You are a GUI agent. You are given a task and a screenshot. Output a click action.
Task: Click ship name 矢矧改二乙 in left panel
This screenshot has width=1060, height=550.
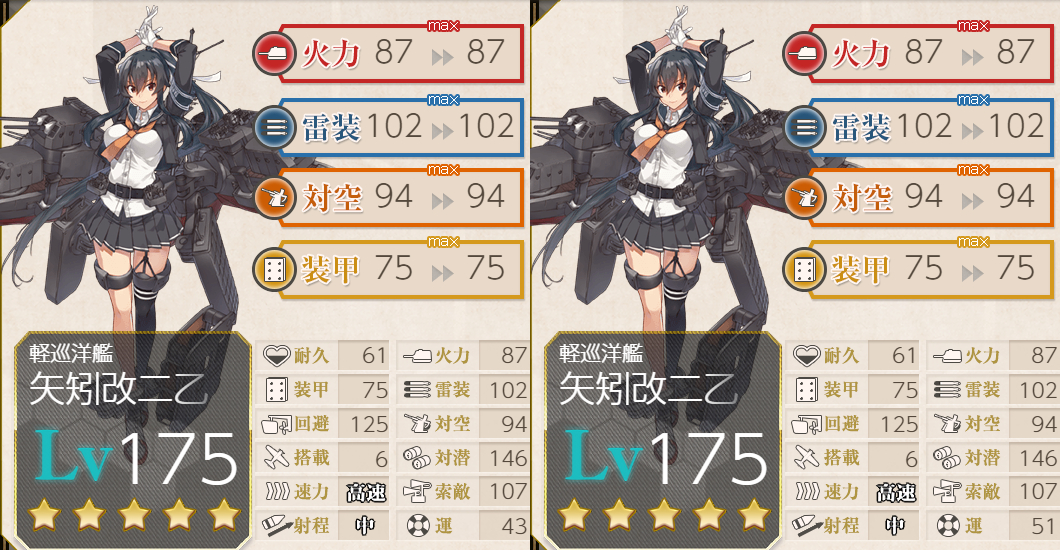[x=119, y=389]
